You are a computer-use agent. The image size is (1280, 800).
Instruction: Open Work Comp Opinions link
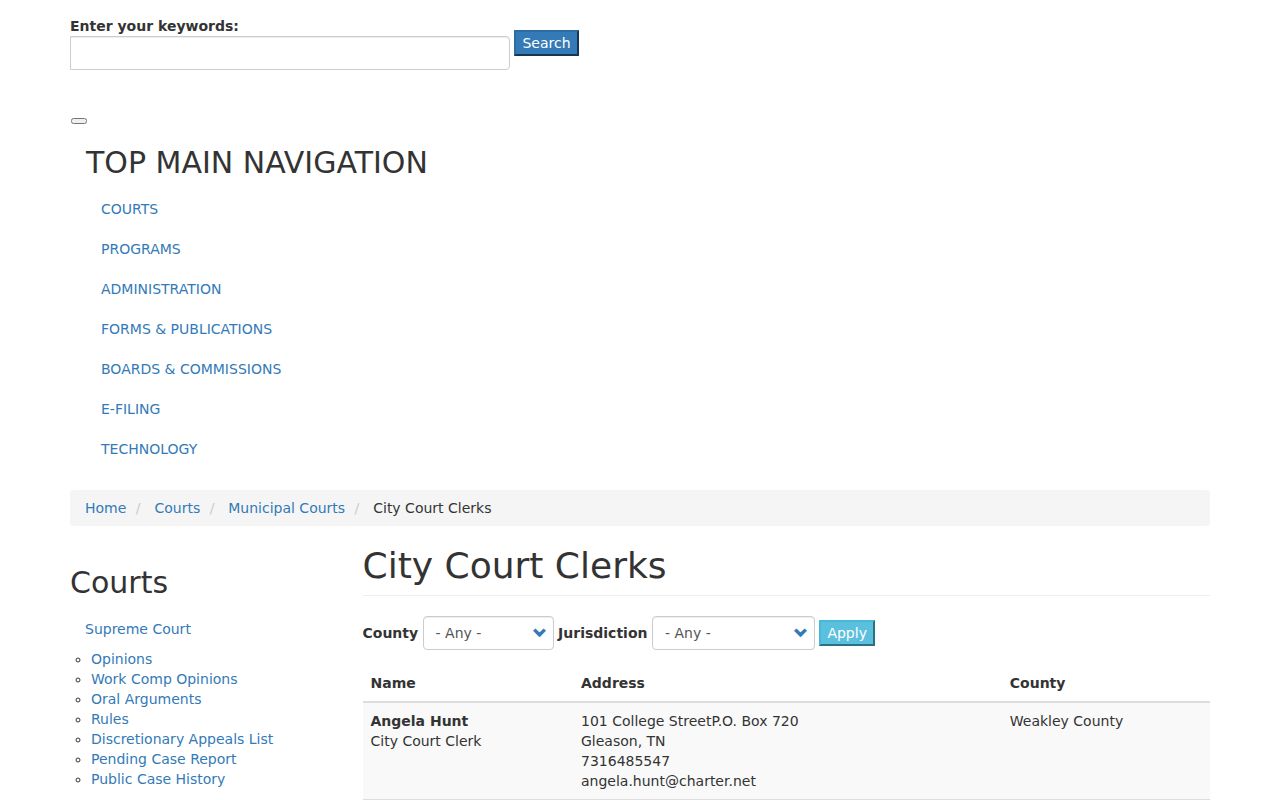tap(164, 679)
